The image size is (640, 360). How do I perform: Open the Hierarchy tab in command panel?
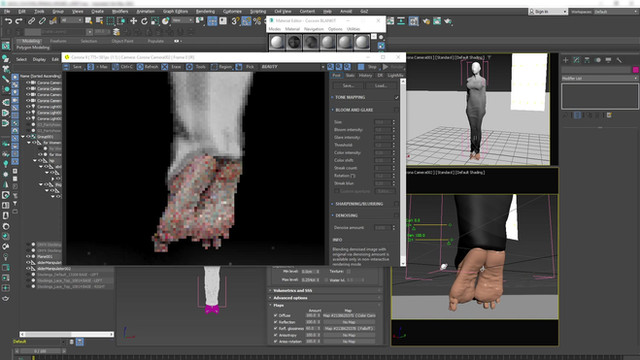coord(587,60)
